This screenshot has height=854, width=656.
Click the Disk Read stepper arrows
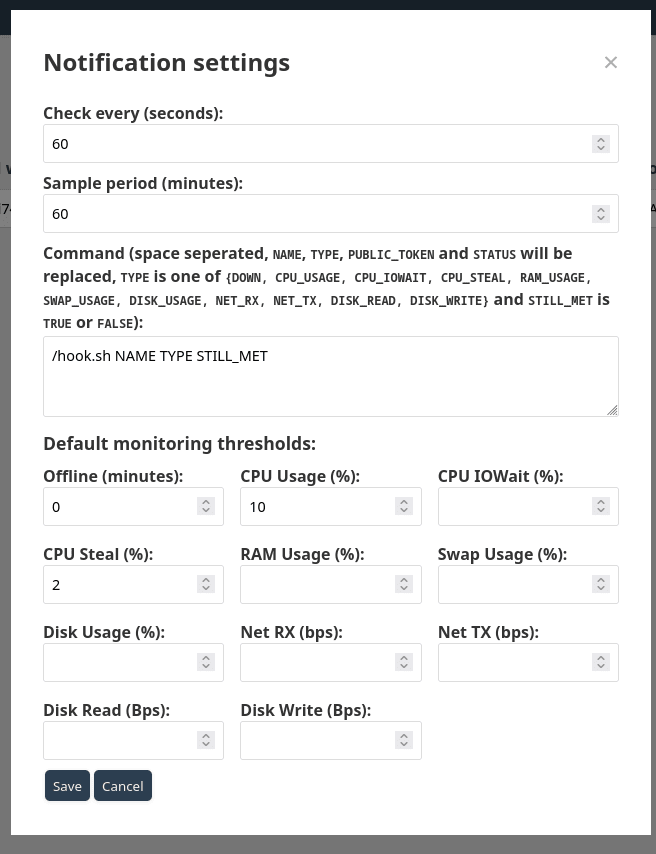tap(206, 740)
